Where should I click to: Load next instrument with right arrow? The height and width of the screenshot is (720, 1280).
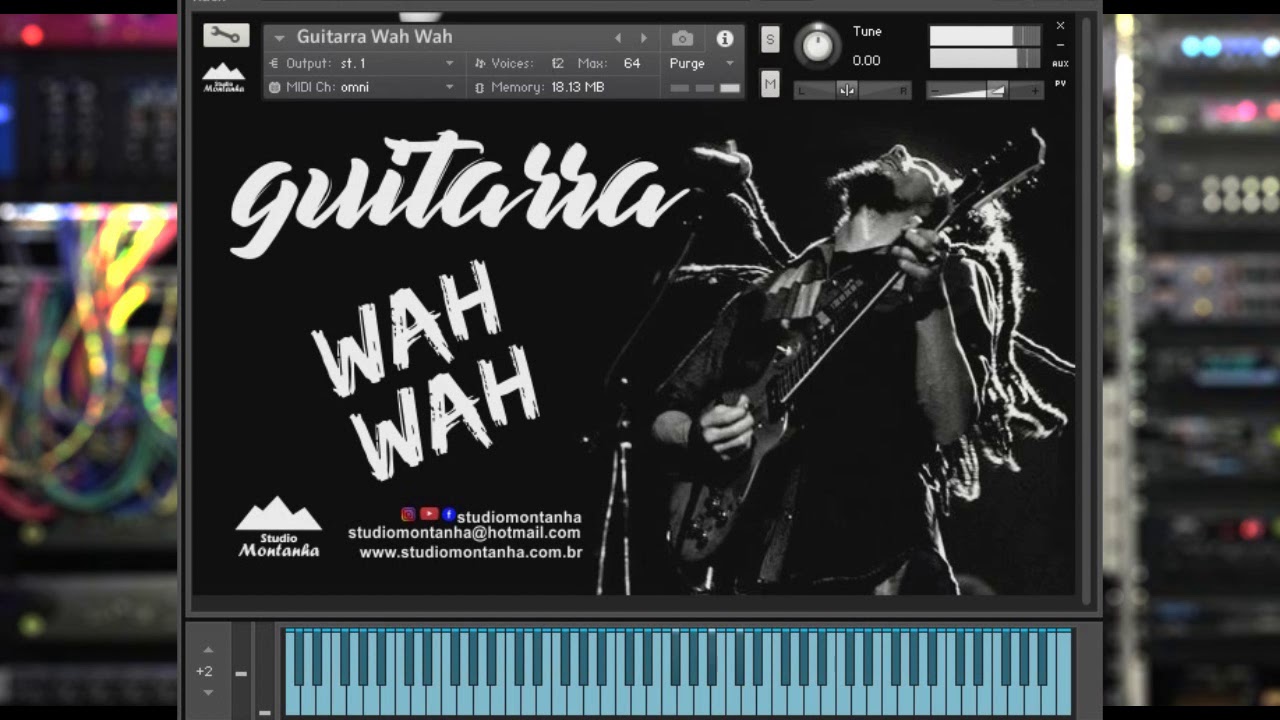click(x=643, y=38)
